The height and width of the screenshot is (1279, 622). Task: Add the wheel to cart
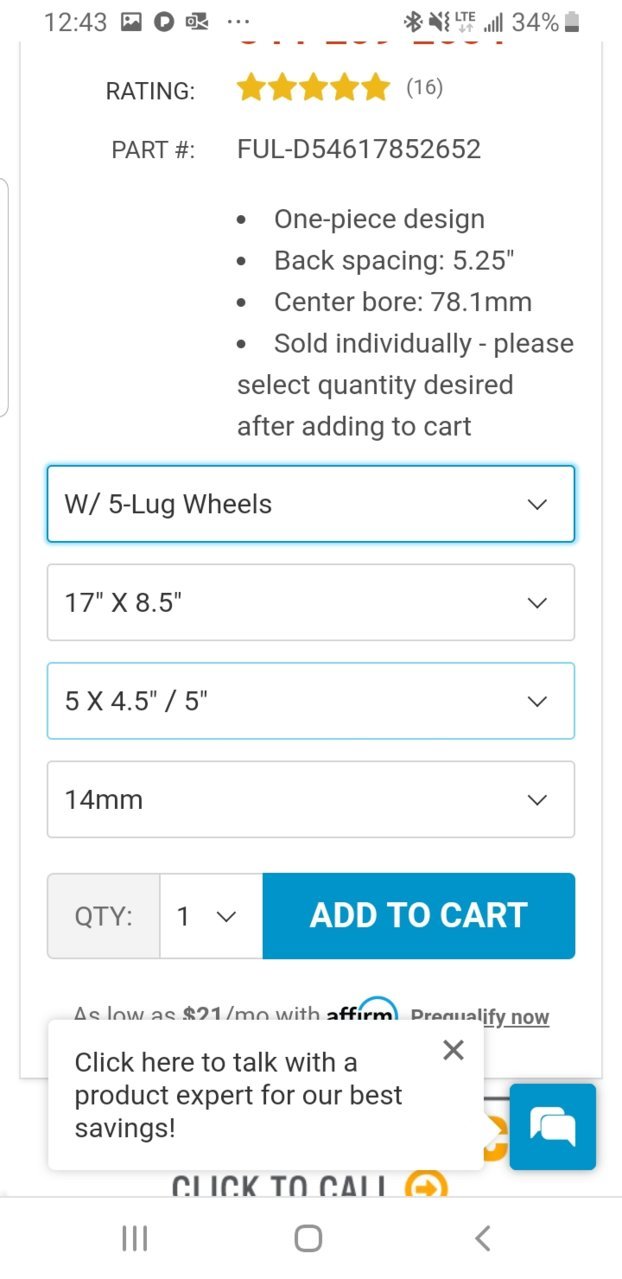point(419,916)
